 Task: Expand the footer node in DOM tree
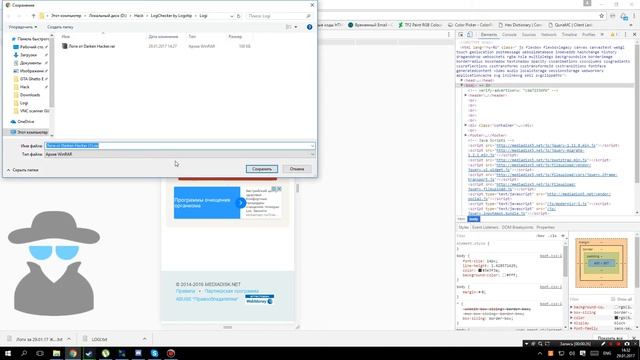click(x=466, y=135)
